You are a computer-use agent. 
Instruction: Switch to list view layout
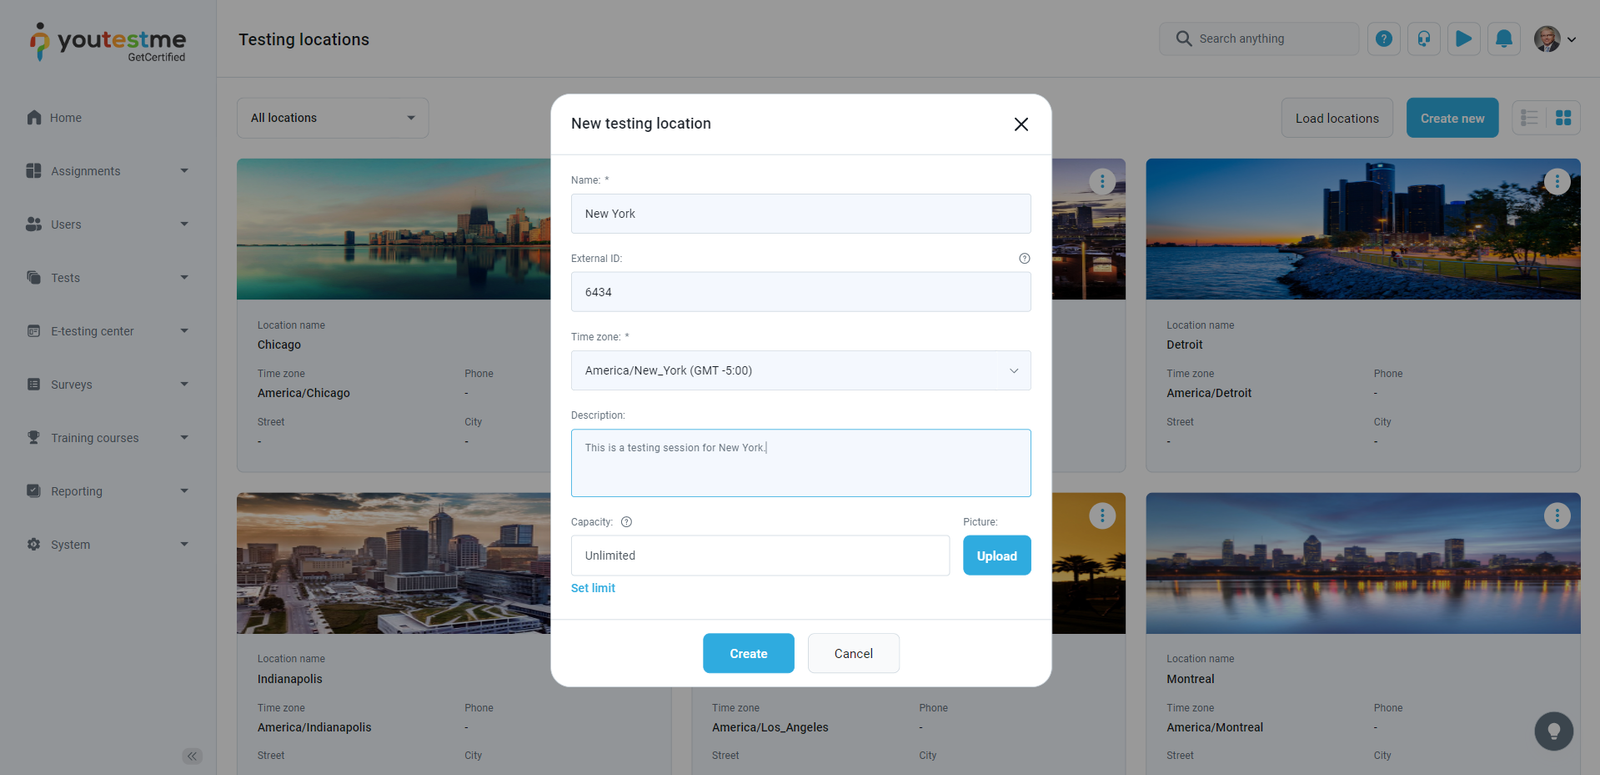[1530, 118]
